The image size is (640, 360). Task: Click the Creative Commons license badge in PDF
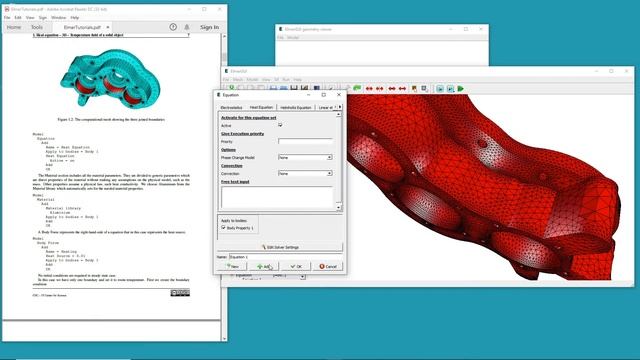pos(180,293)
